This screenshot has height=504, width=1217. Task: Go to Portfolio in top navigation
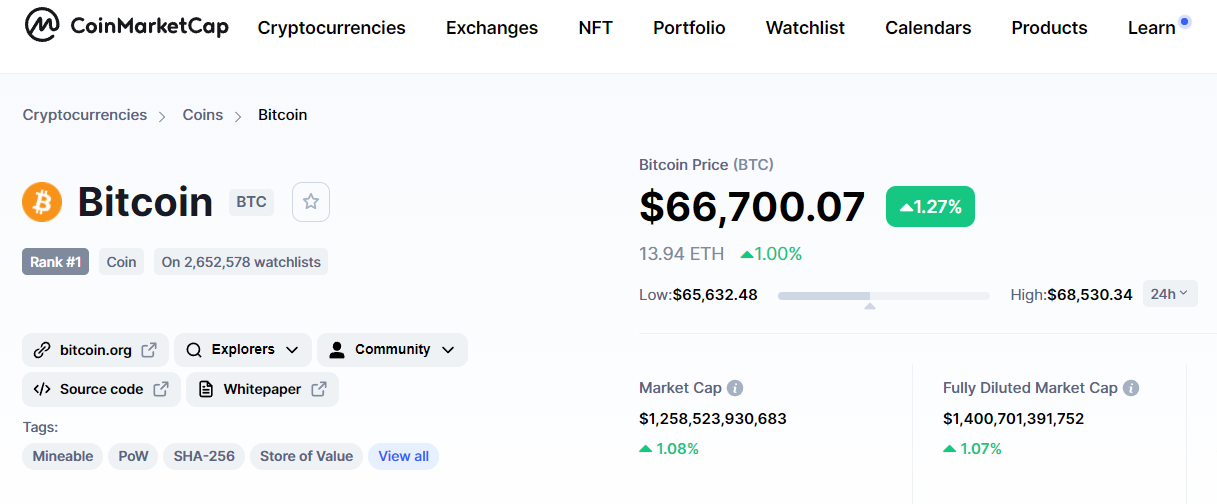click(x=689, y=28)
